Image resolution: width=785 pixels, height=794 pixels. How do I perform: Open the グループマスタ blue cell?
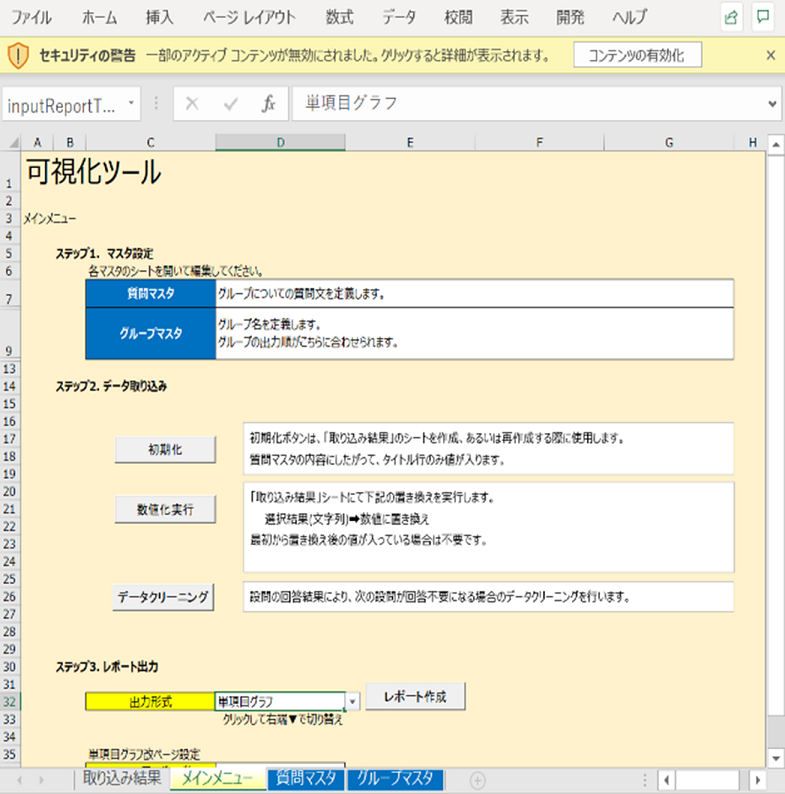150,333
